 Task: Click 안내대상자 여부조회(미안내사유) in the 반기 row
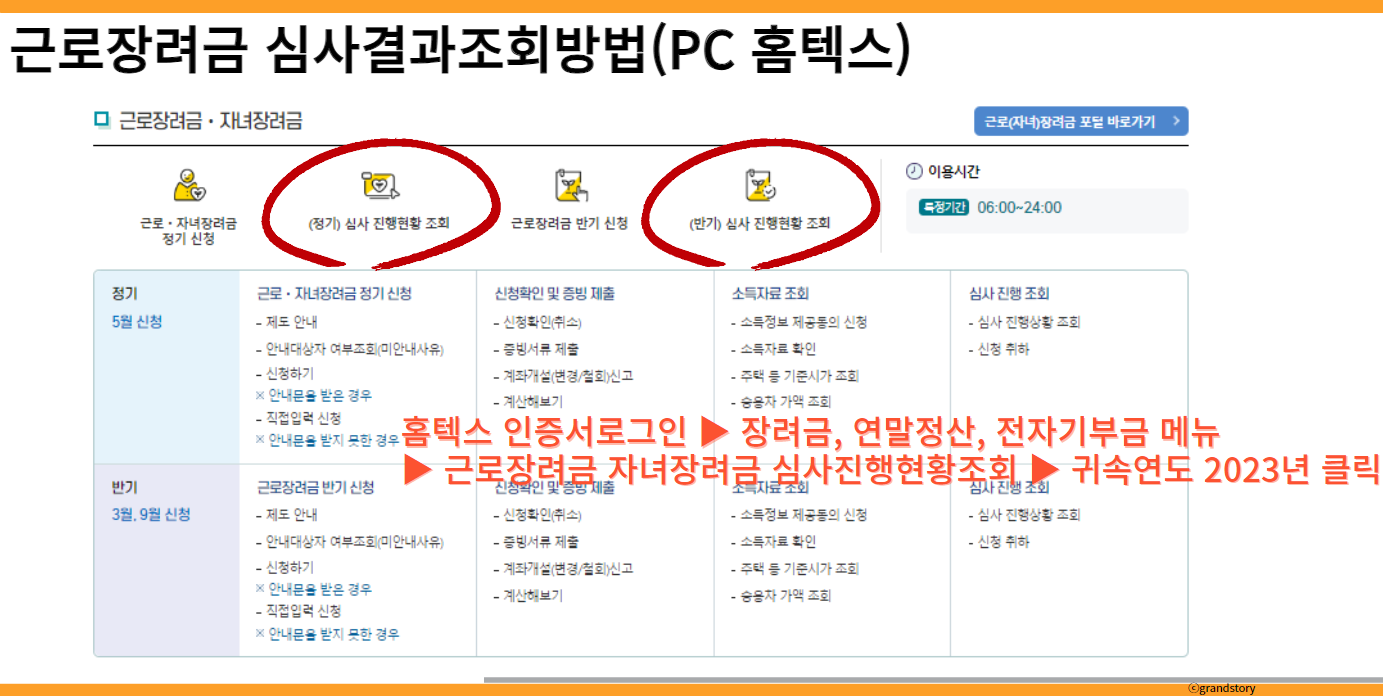point(350,542)
